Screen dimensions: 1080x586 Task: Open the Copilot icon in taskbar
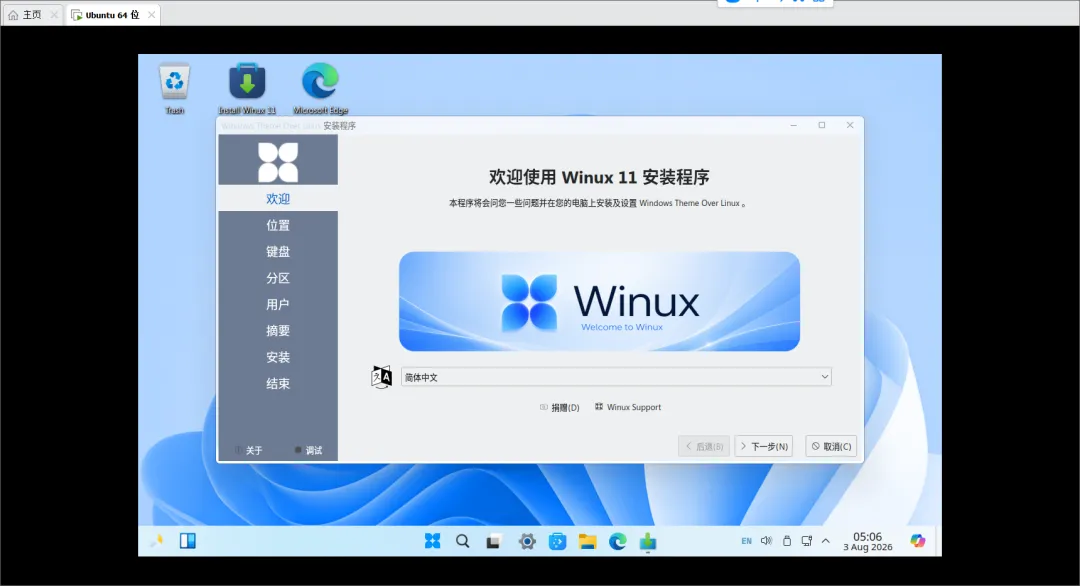point(917,541)
